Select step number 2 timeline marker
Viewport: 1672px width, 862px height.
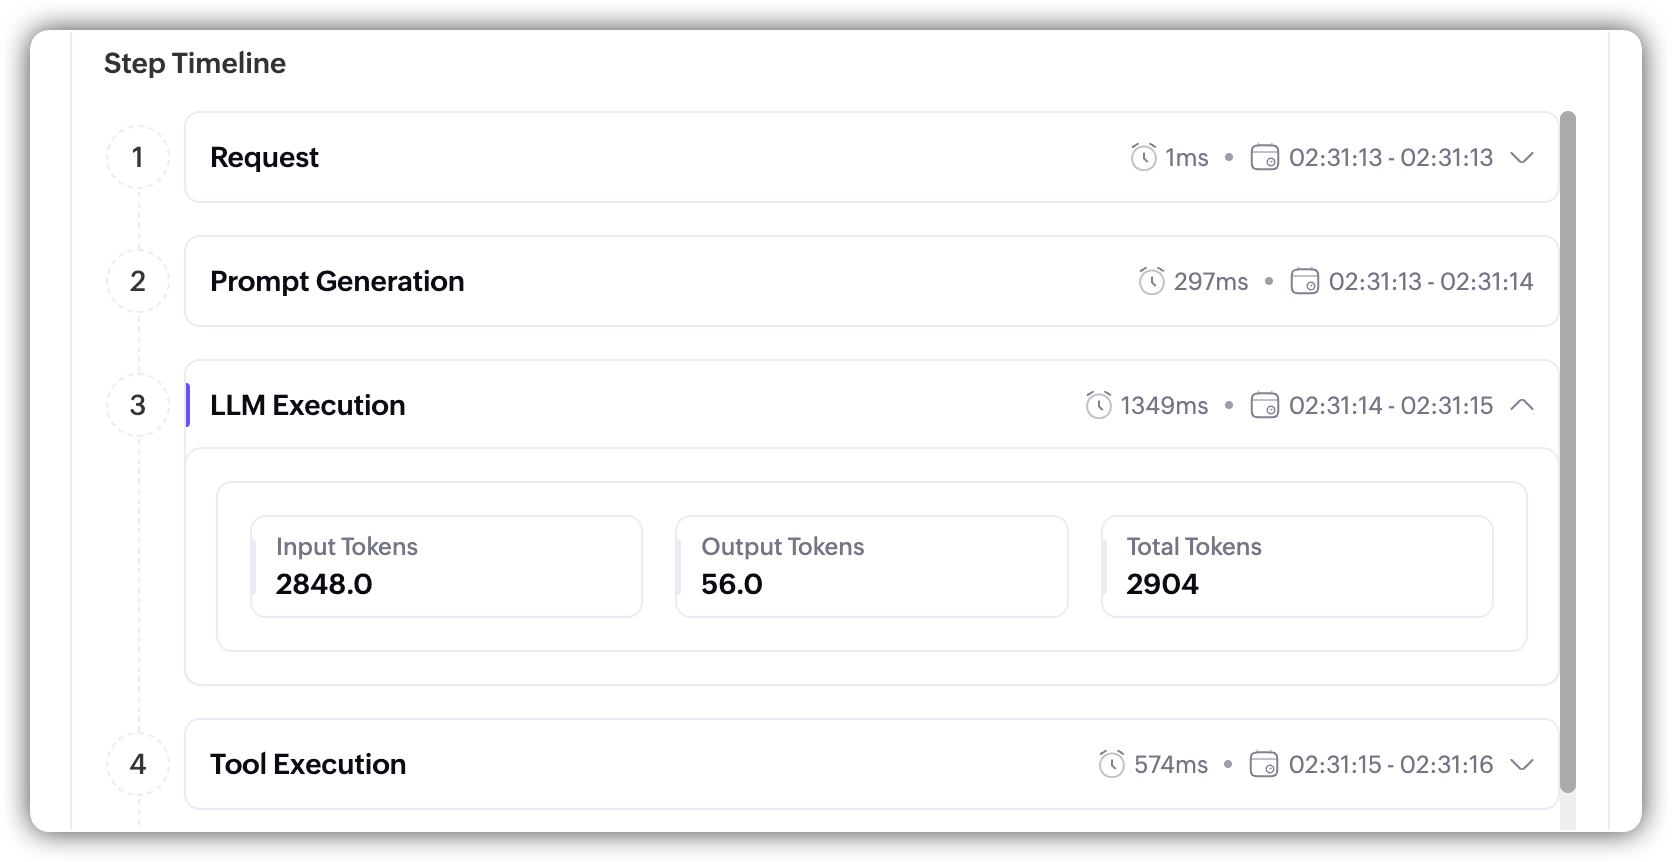(x=138, y=281)
